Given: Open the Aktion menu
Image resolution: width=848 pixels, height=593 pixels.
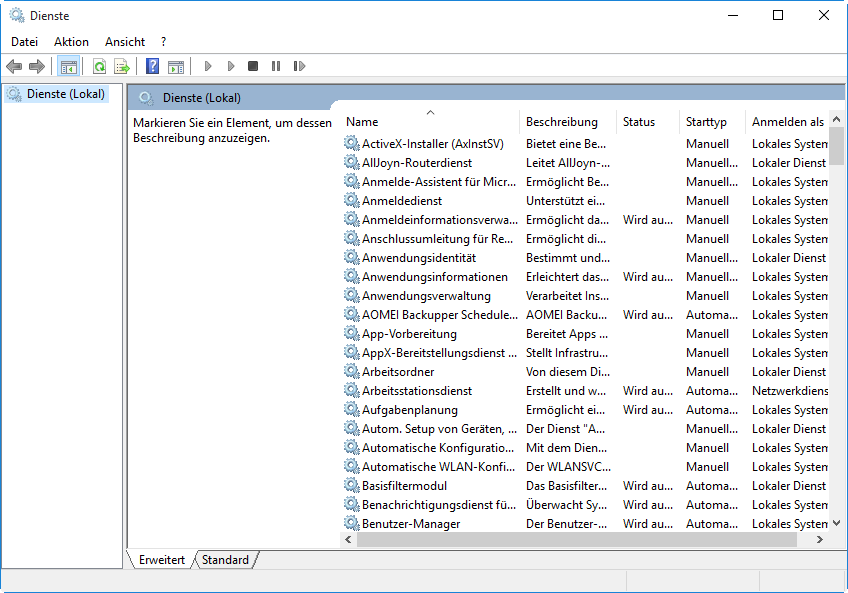Looking at the screenshot, I should pos(71,42).
